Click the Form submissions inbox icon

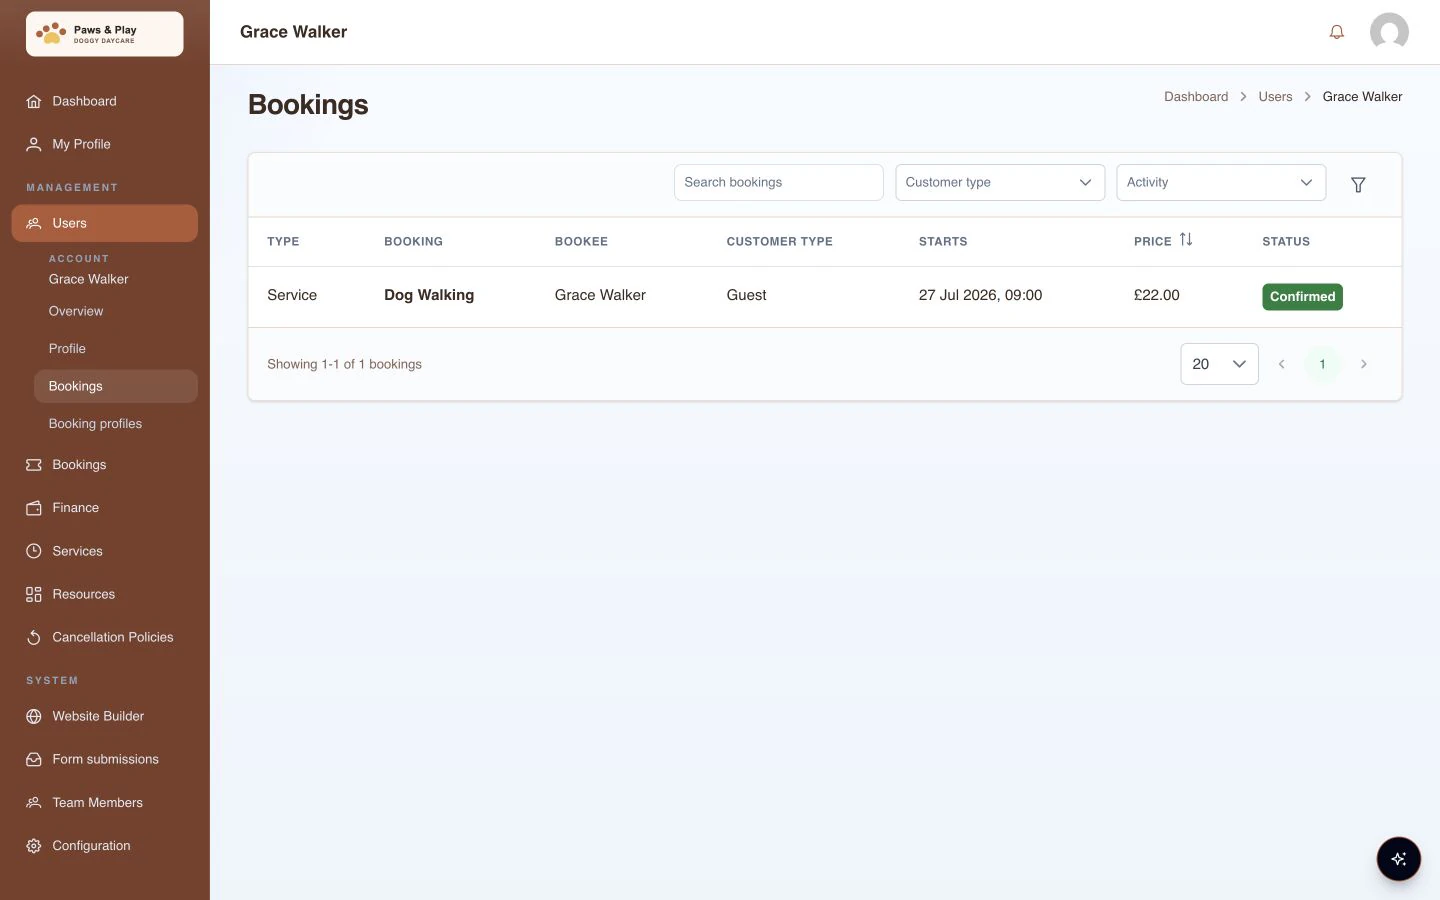pyautogui.click(x=34, y=759)
